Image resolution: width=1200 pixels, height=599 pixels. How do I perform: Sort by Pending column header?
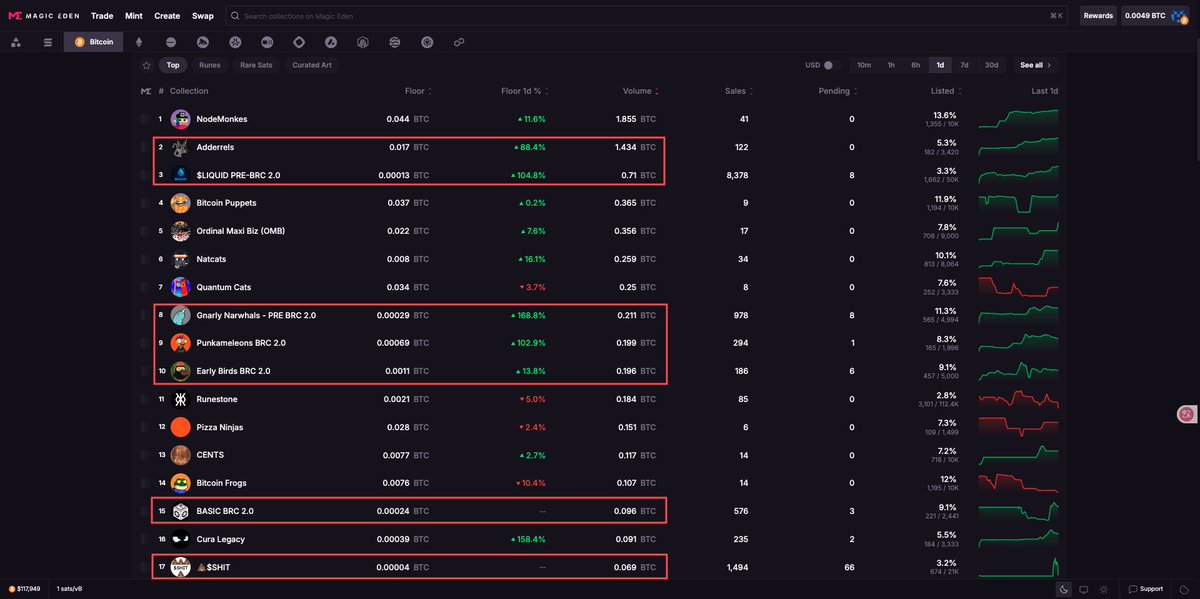pyautogui.click(x=837, y=91)
